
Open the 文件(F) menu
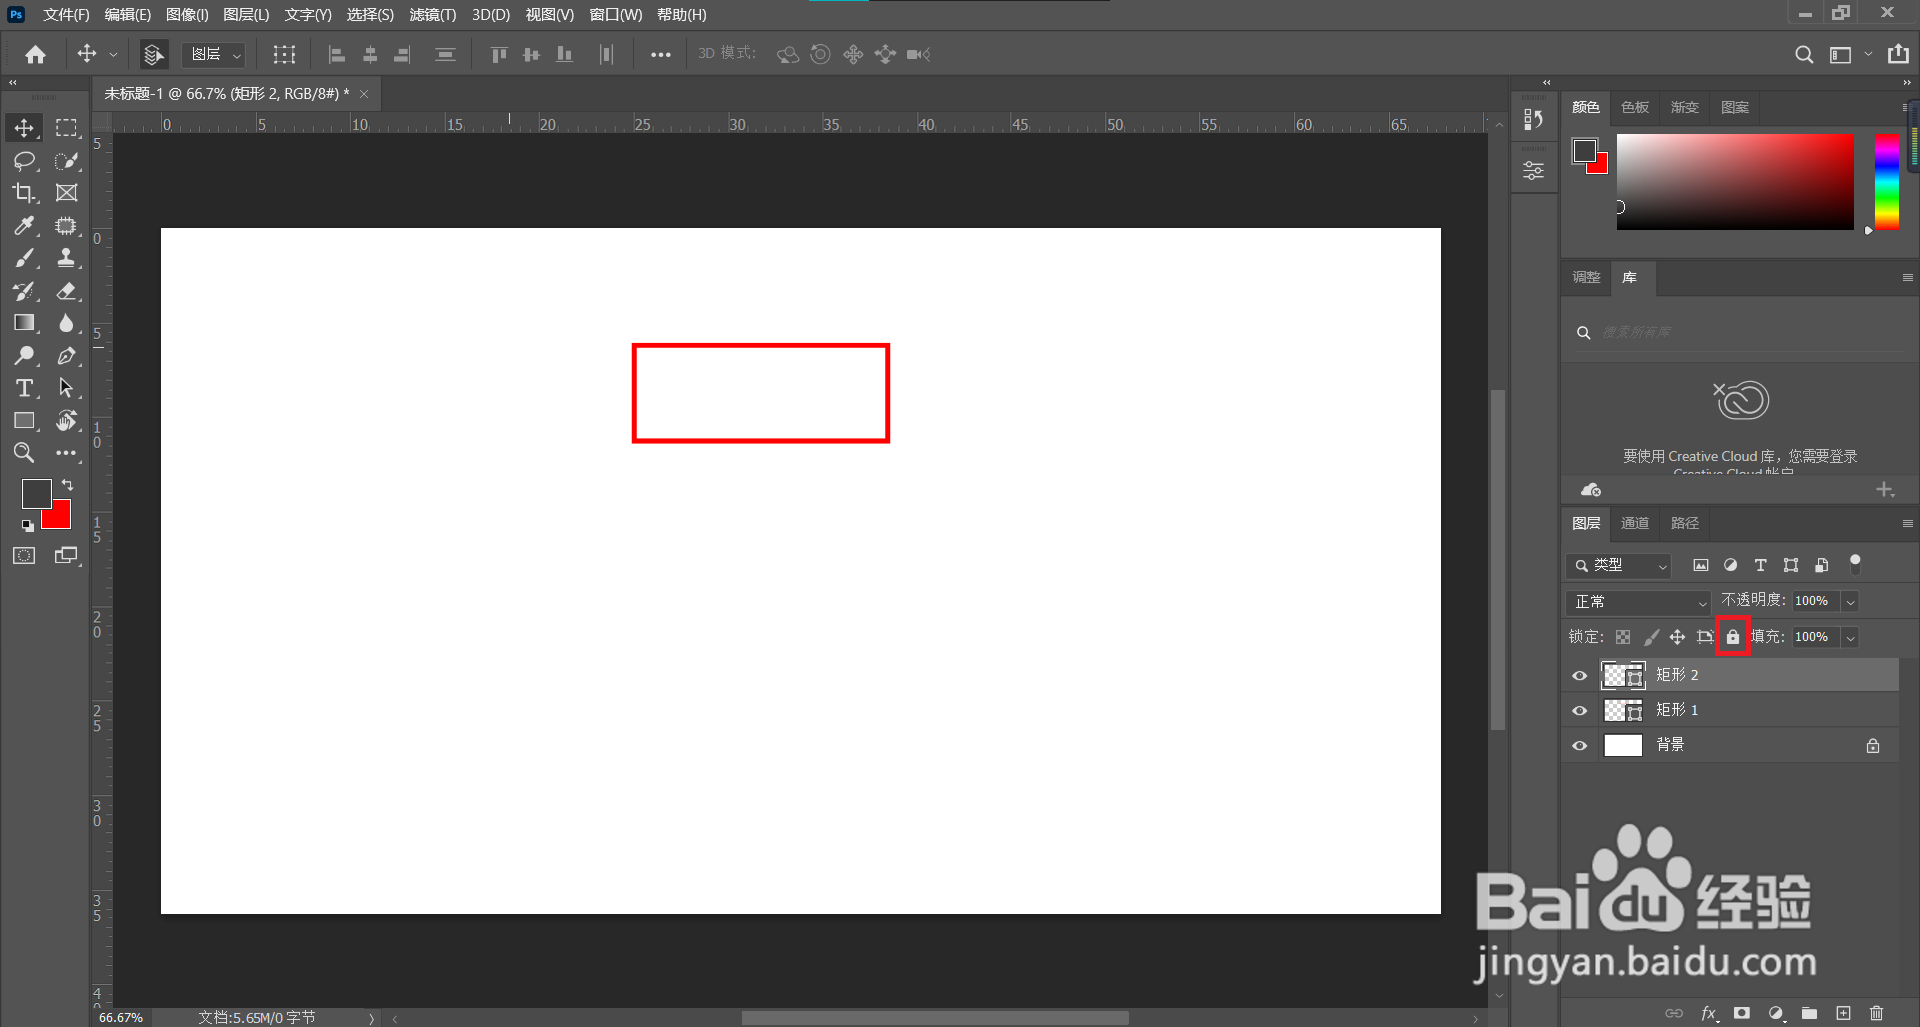point(66,14)
